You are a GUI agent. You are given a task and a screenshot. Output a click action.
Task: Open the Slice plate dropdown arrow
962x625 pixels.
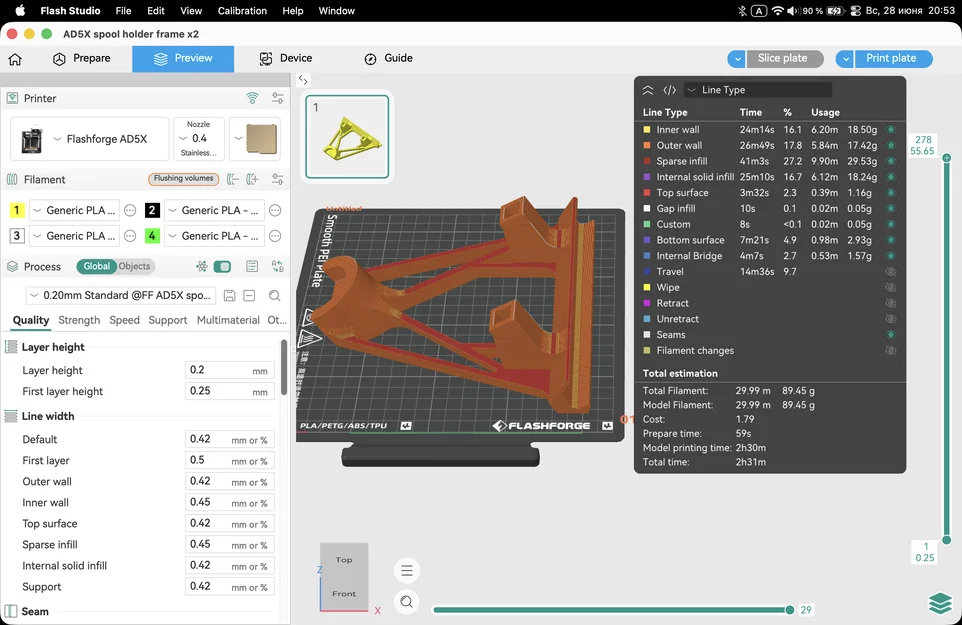pyautogui.click(x=737, y=59)
